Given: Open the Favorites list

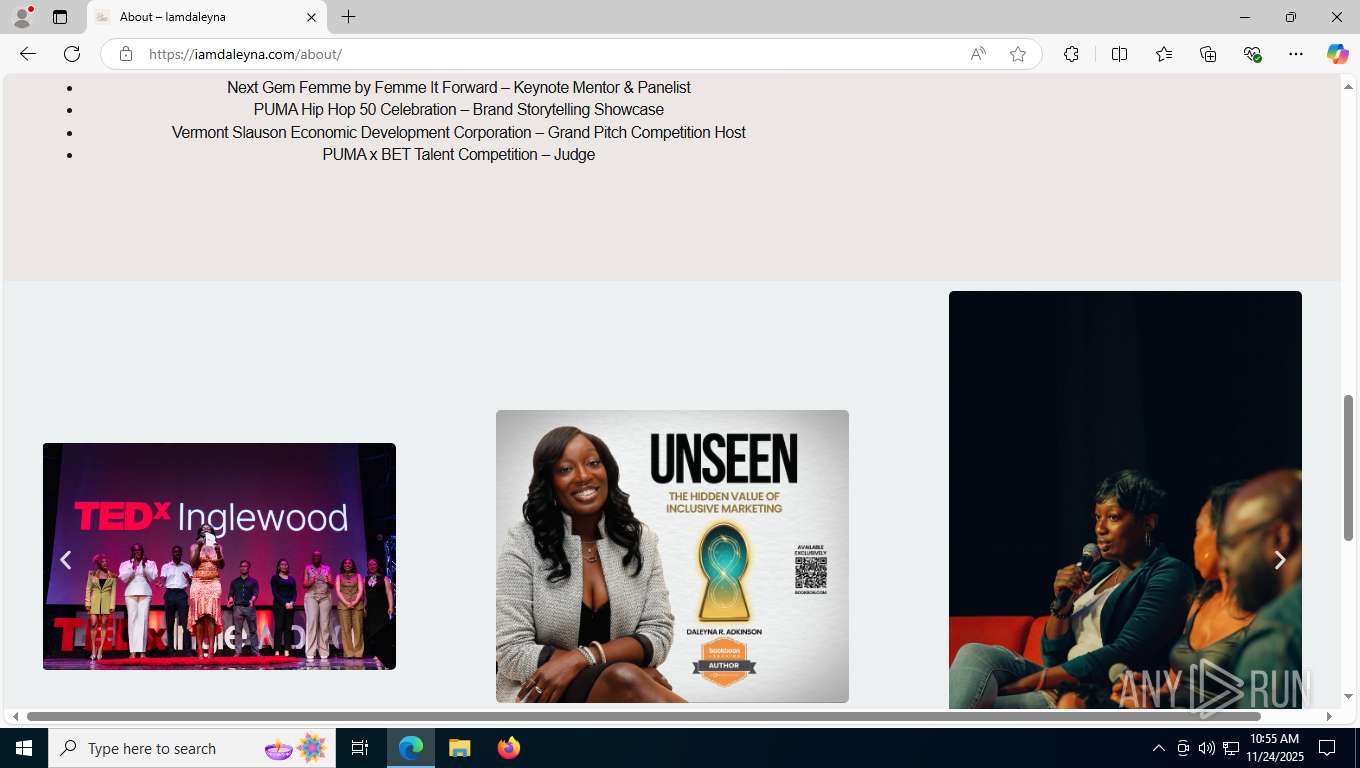Looking at the screenshot, I should (x=1164, y=54).
